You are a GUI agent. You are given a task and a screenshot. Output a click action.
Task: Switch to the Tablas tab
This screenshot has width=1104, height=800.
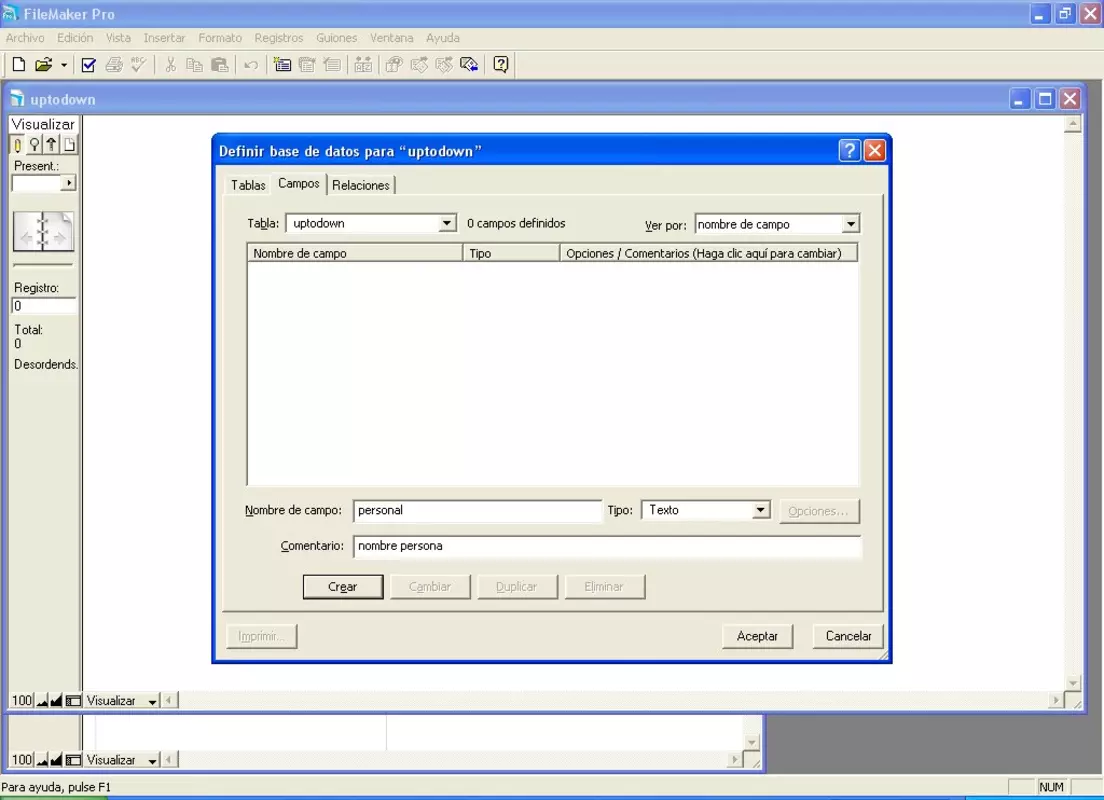coord(248,185)
